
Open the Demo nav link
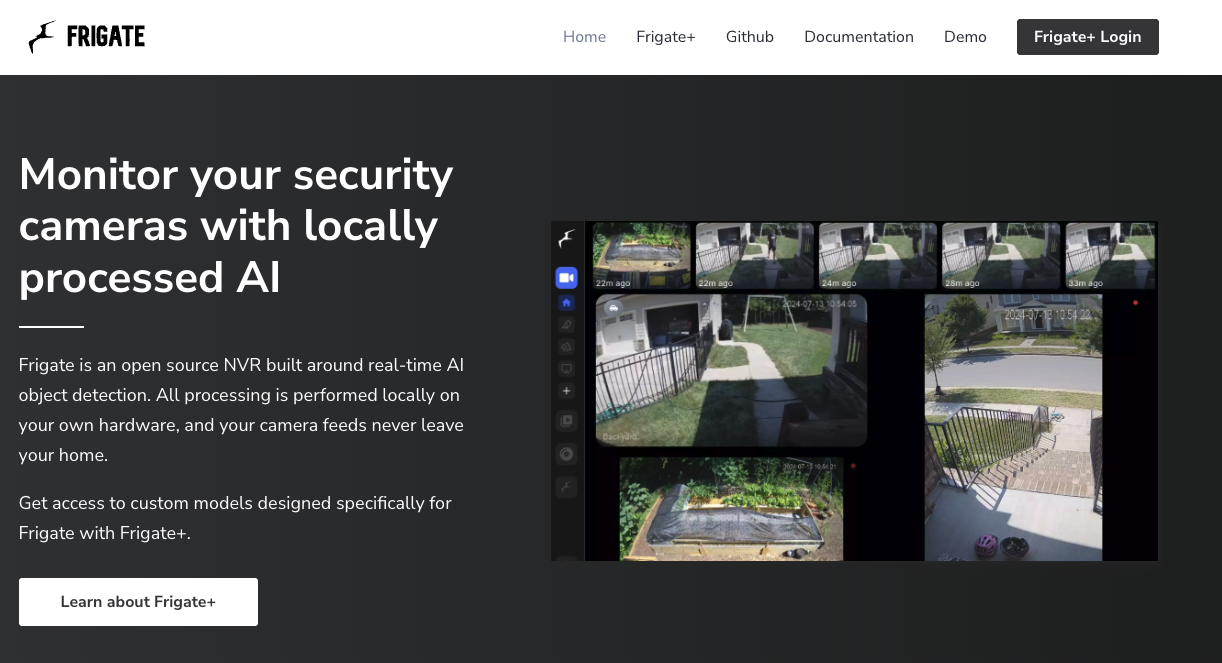(x=965, y=37)
